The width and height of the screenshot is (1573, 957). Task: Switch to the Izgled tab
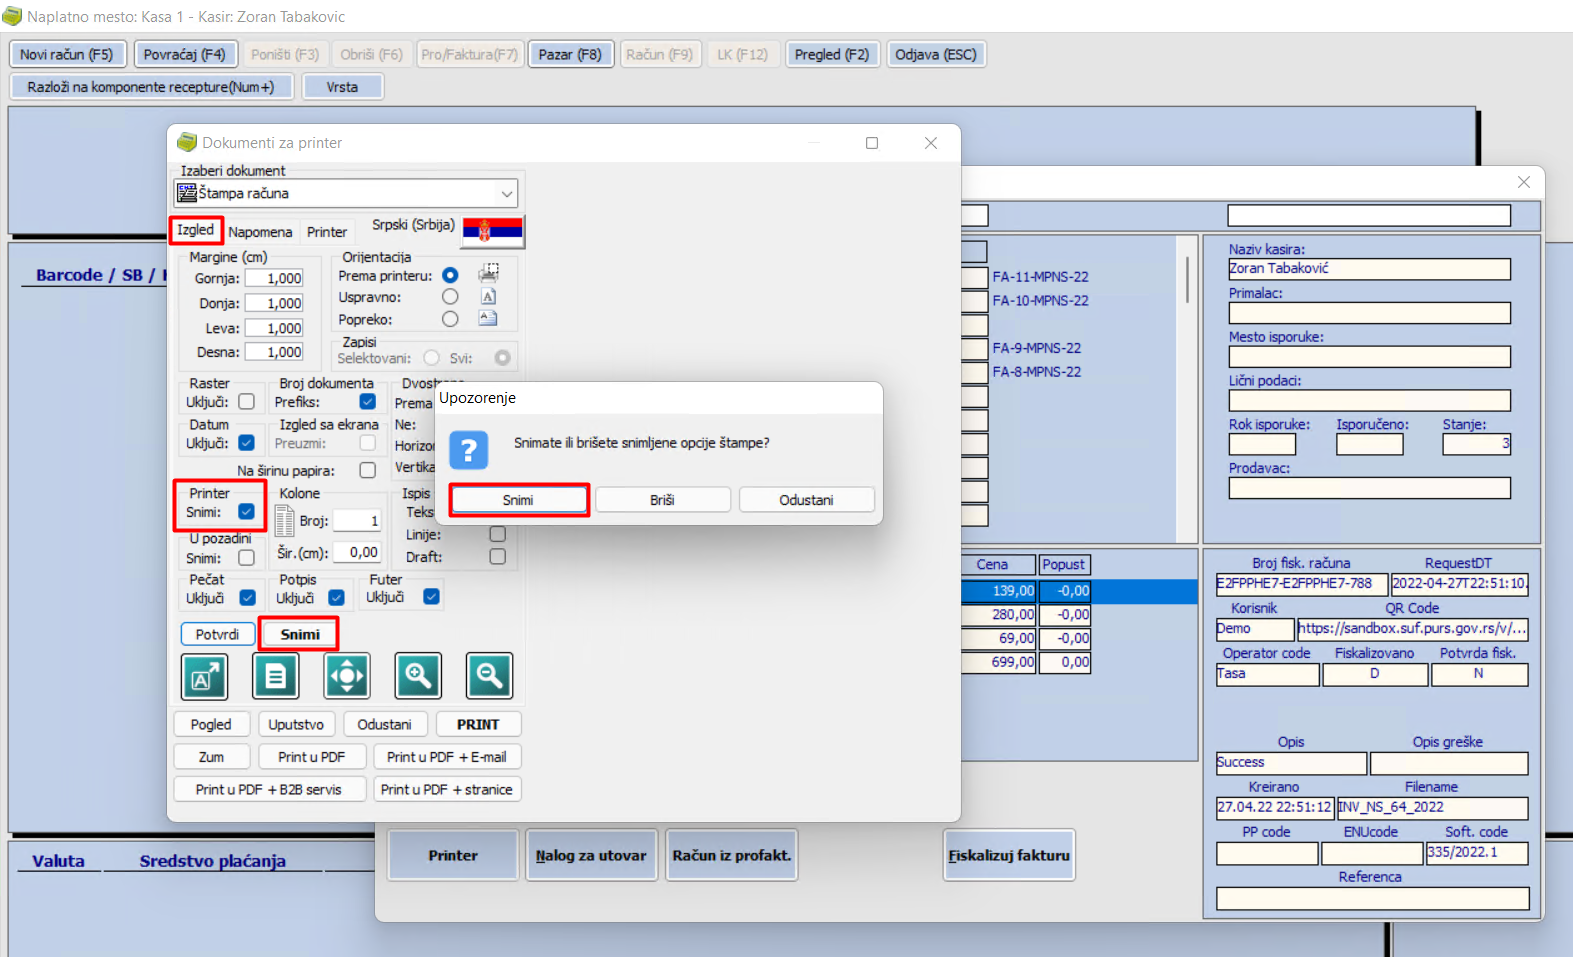click(x=196, y=230)
